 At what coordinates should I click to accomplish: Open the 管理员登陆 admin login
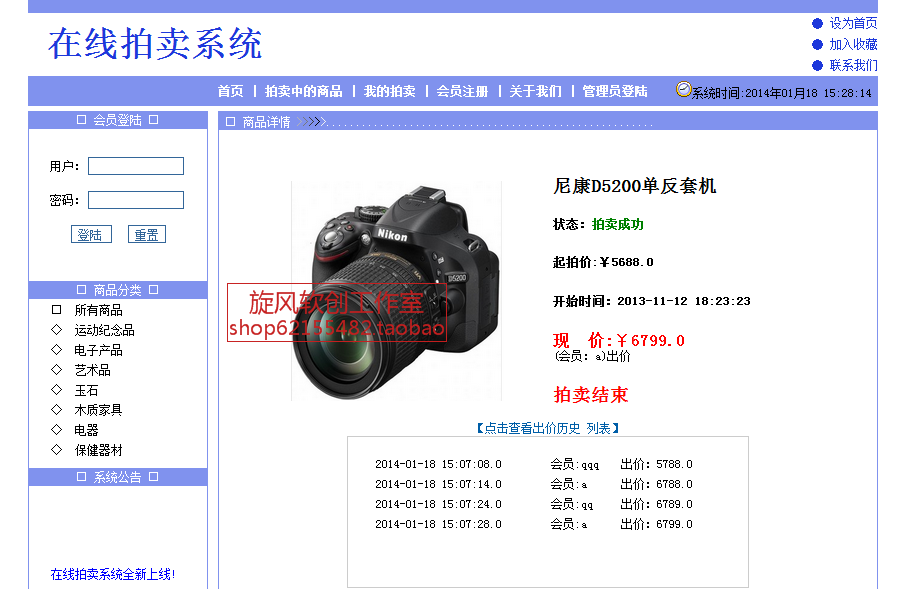pos(614,92)
